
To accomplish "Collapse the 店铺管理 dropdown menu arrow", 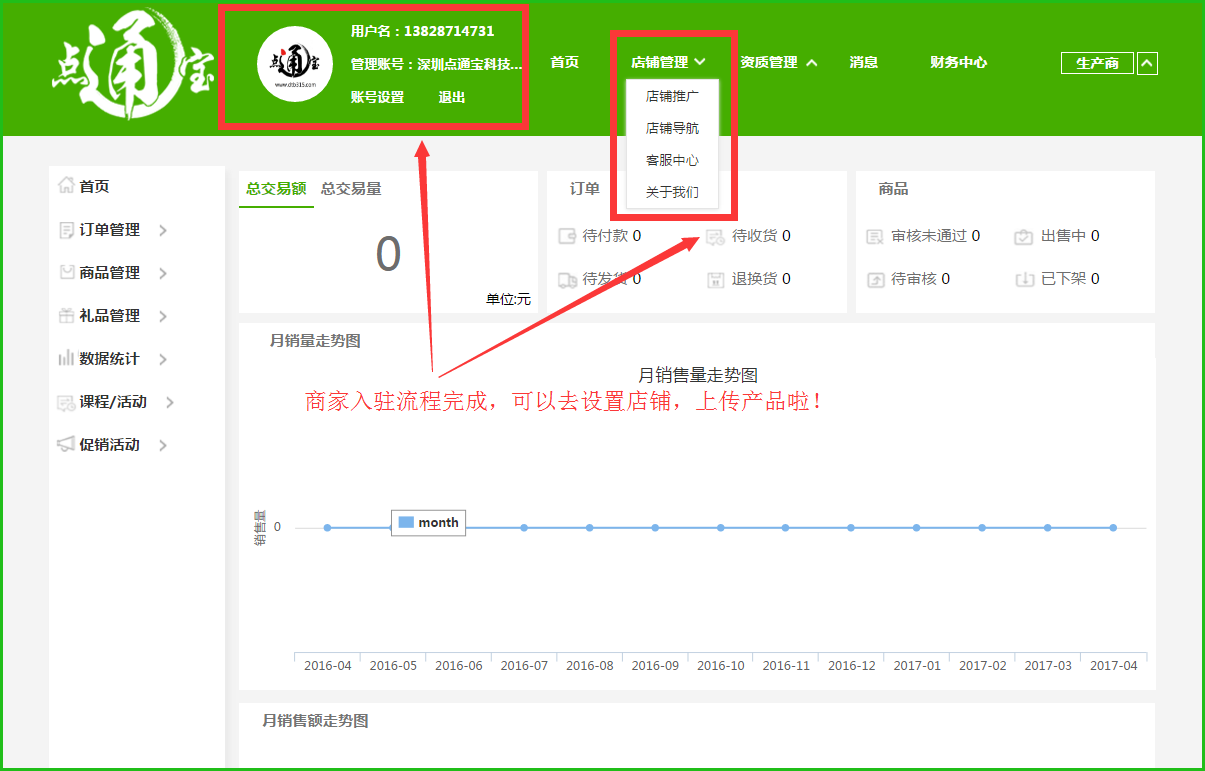I will [x=700, y=62].
